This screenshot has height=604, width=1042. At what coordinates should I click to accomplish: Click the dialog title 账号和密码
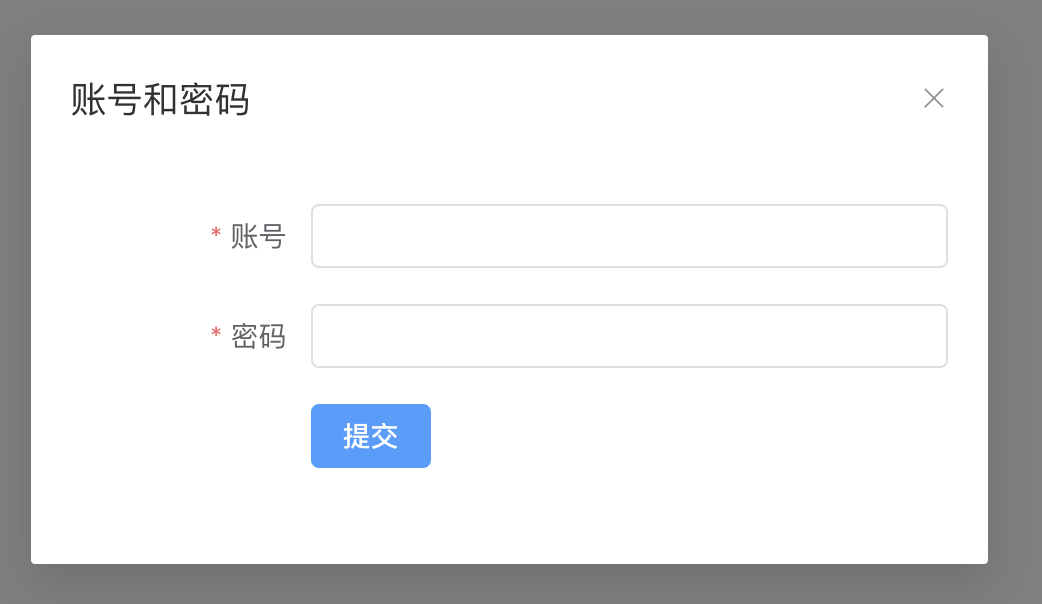coord(160,100)
